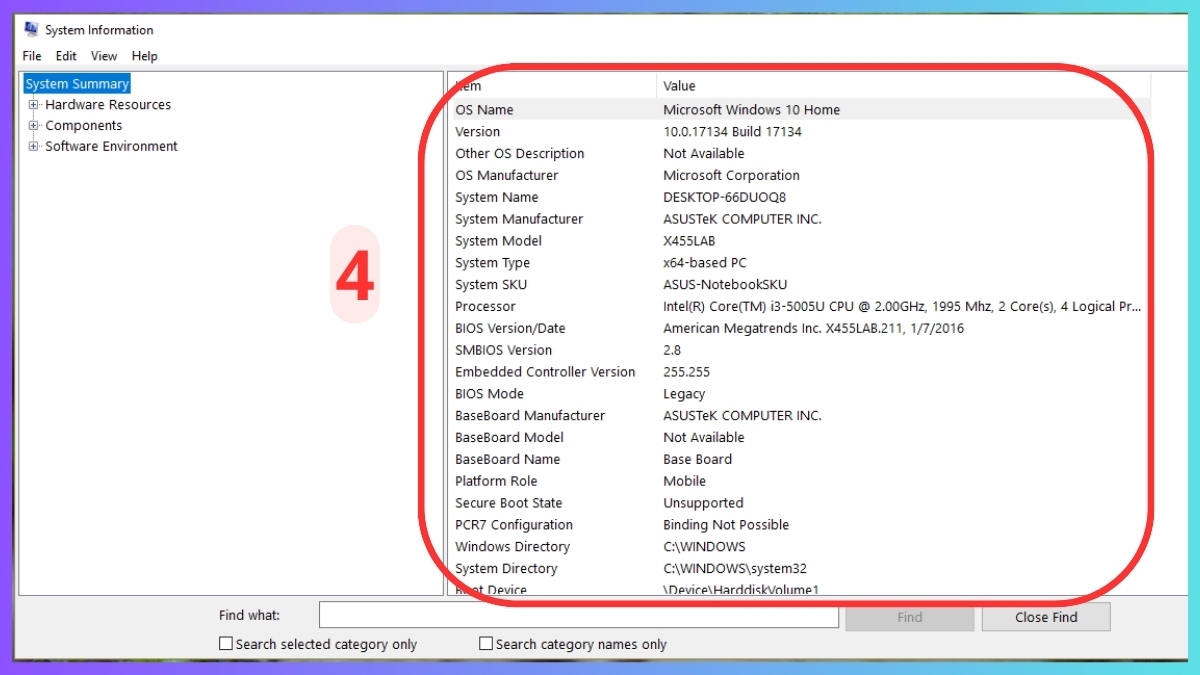
Task: Select the BIOS Mode row label
Action: click(490, 394)
